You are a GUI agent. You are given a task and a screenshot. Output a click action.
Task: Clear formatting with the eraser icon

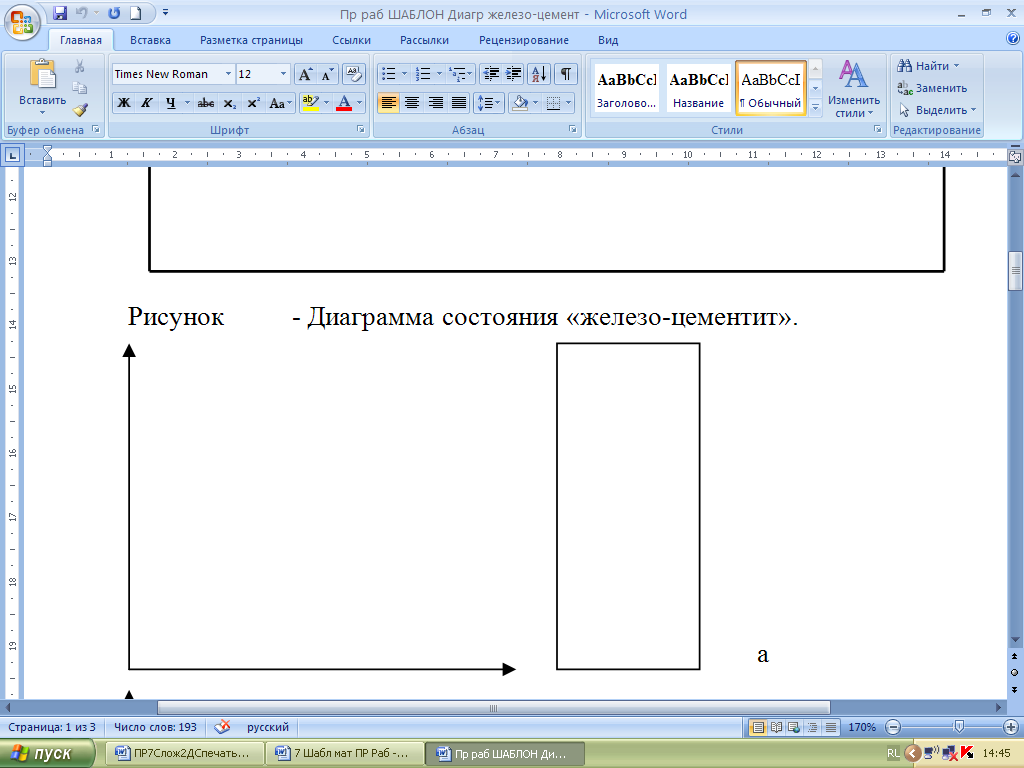(x=353, y=74)
